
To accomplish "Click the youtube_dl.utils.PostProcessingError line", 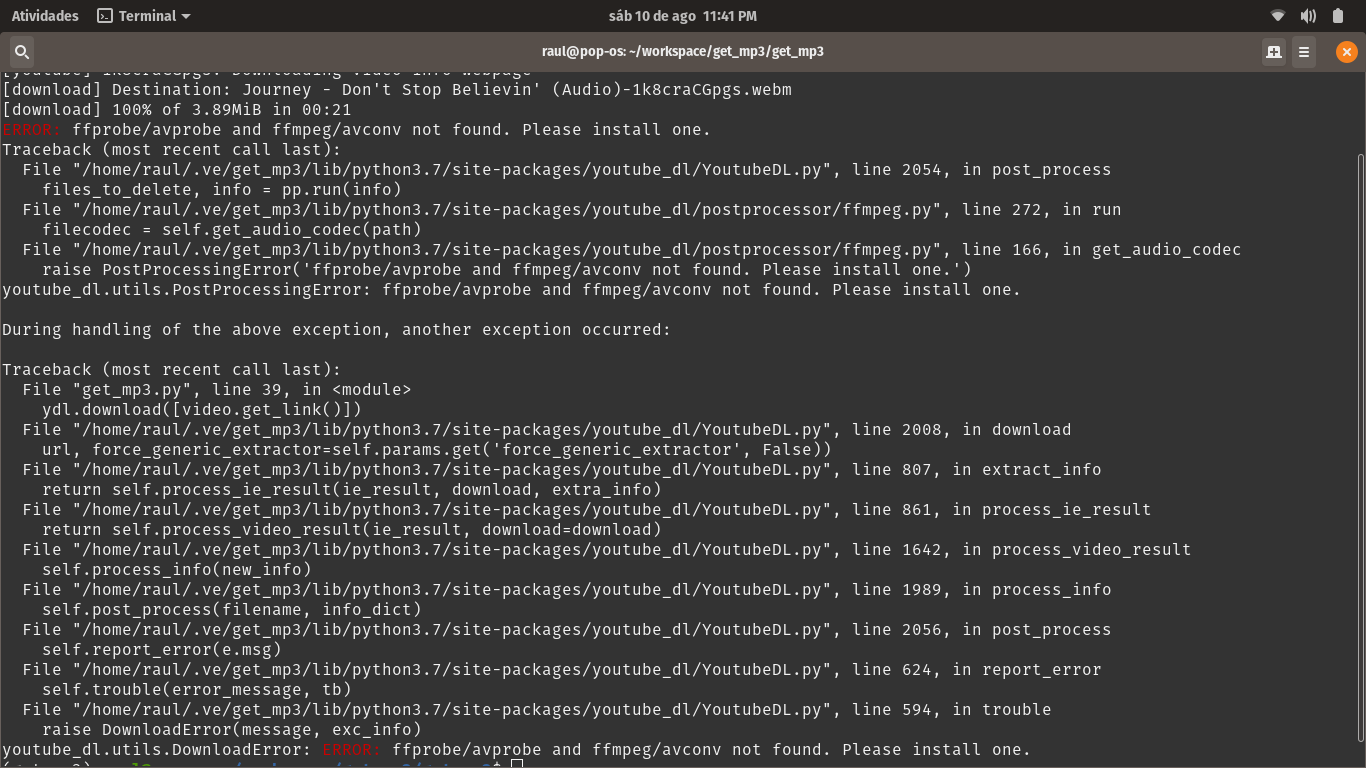I will [512, 290].
